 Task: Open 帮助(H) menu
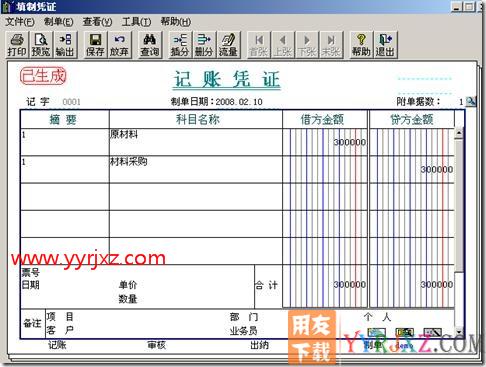click(176, 22)
